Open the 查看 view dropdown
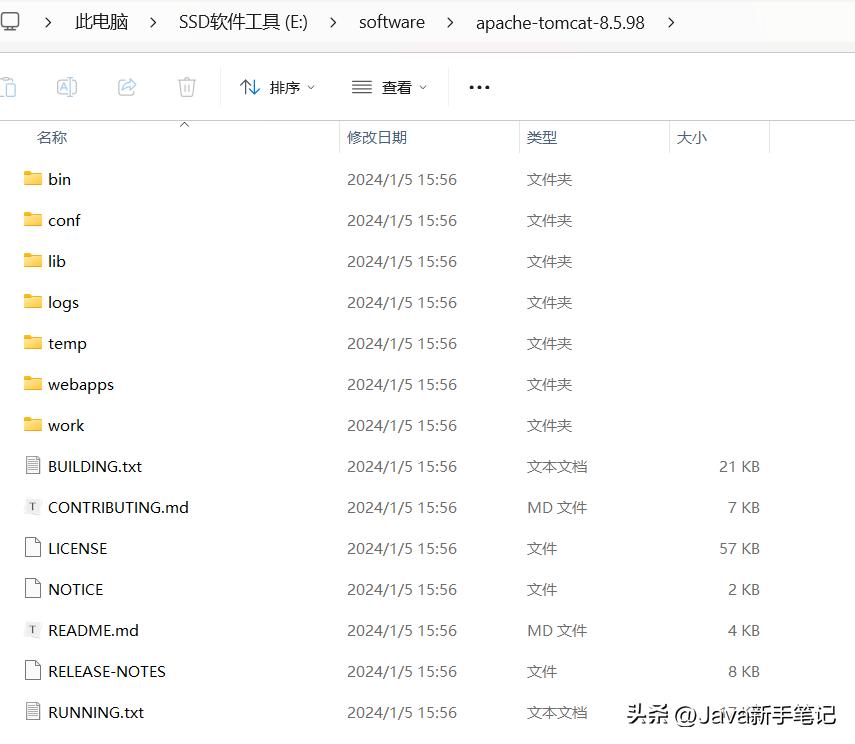 (389, 87)
